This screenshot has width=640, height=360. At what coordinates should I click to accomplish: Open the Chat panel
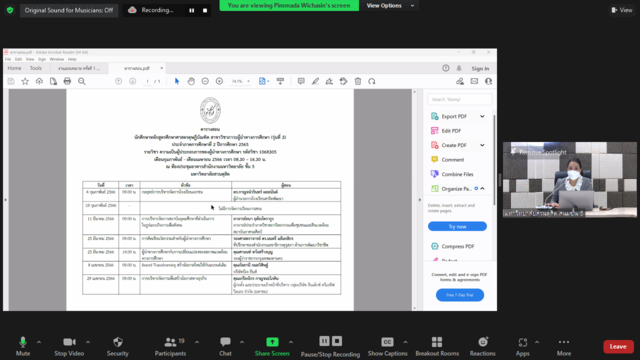tap(225, 342)
